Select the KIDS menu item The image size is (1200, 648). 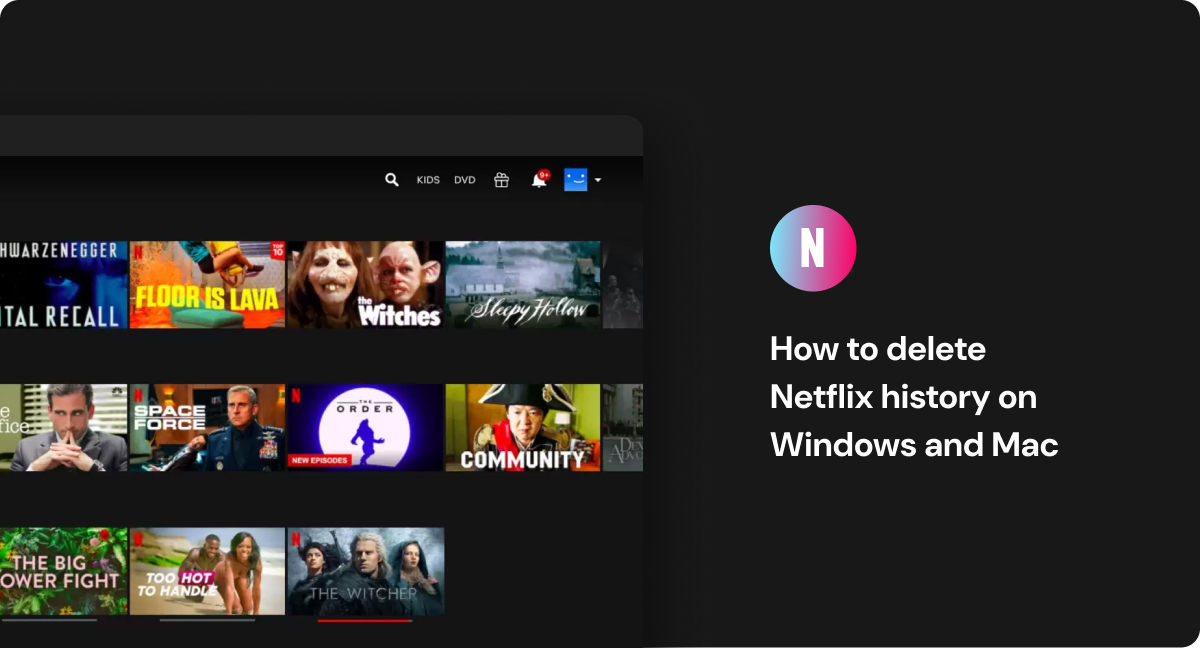pyautogui.click(x=428, y=179)
